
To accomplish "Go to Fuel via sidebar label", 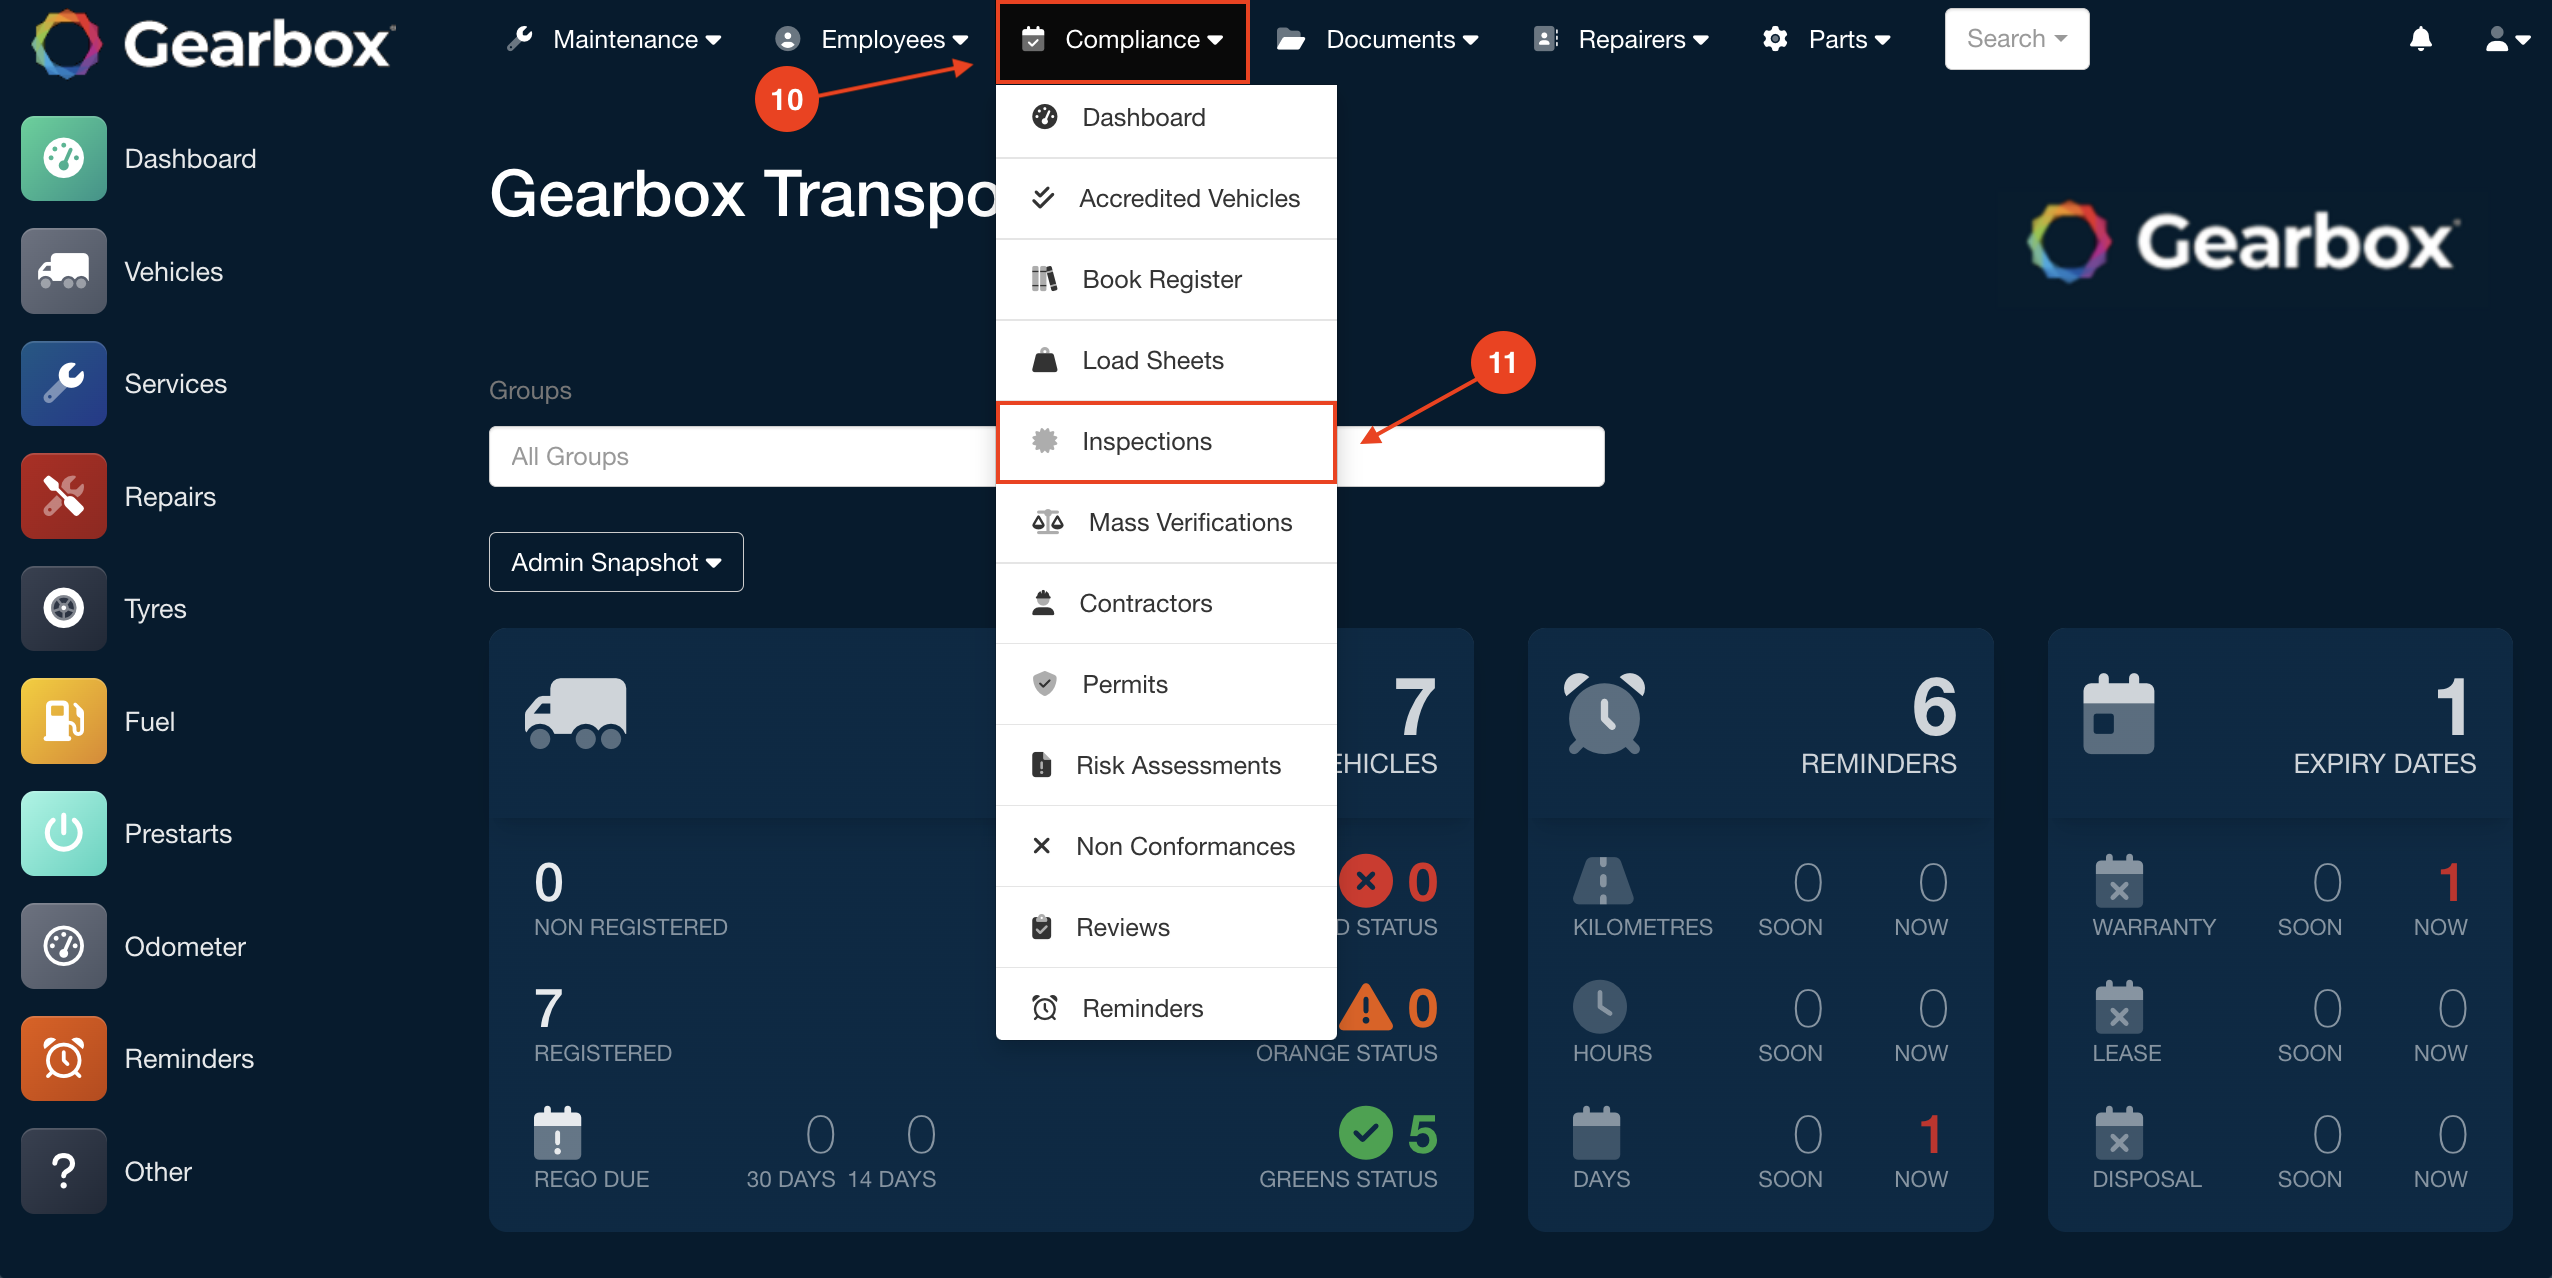I will coord(149,721).
